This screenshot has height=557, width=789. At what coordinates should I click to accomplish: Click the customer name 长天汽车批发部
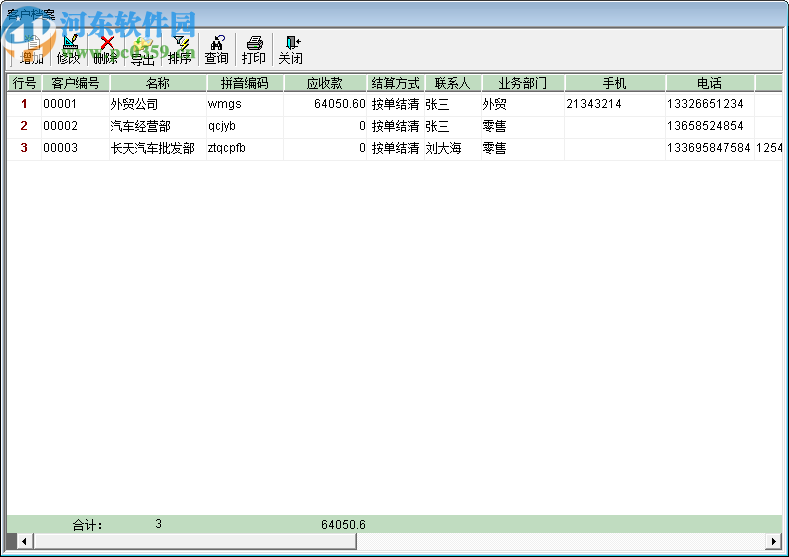click(x=152, y=148)
